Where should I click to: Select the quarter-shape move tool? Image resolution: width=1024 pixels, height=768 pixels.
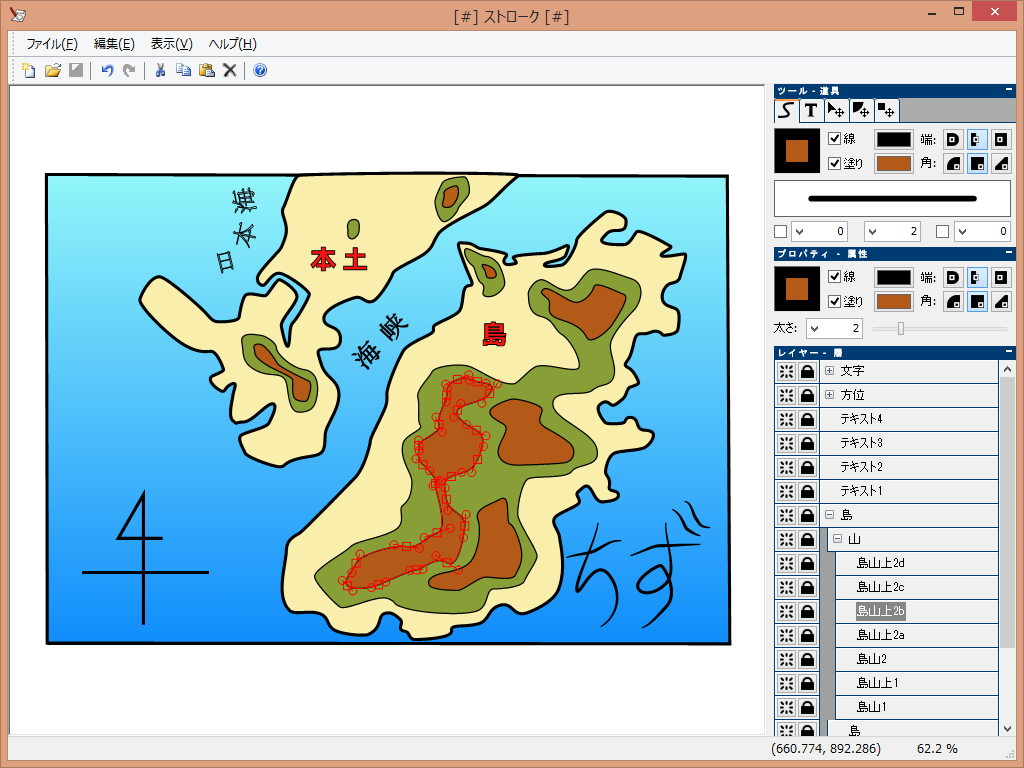coord(861,110)
